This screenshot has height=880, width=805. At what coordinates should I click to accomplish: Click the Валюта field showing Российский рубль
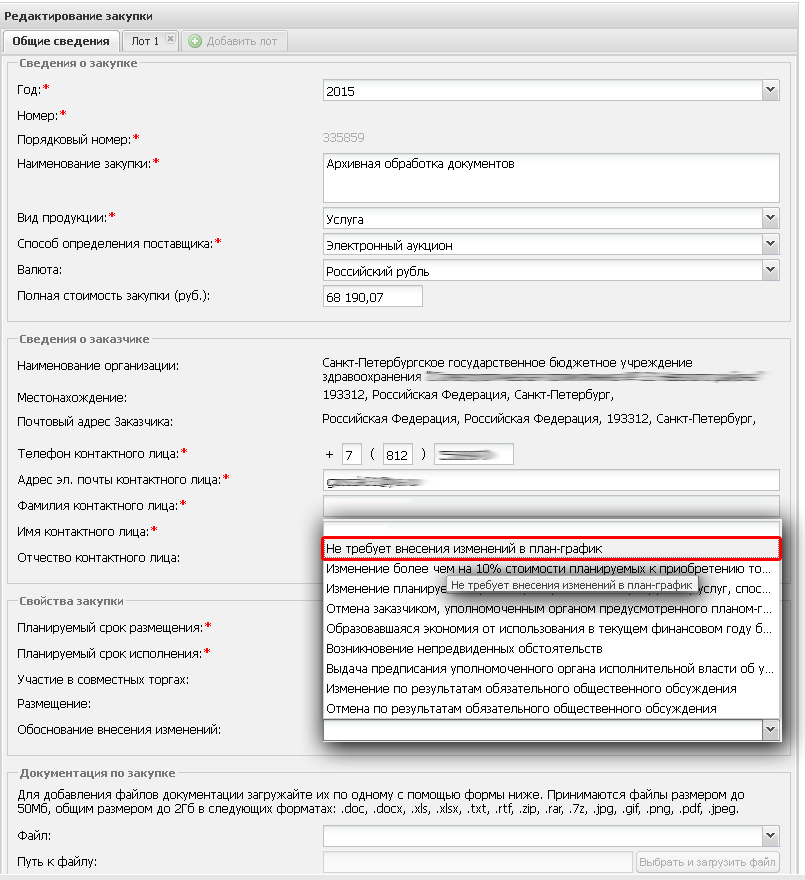[x=542, y=271]
